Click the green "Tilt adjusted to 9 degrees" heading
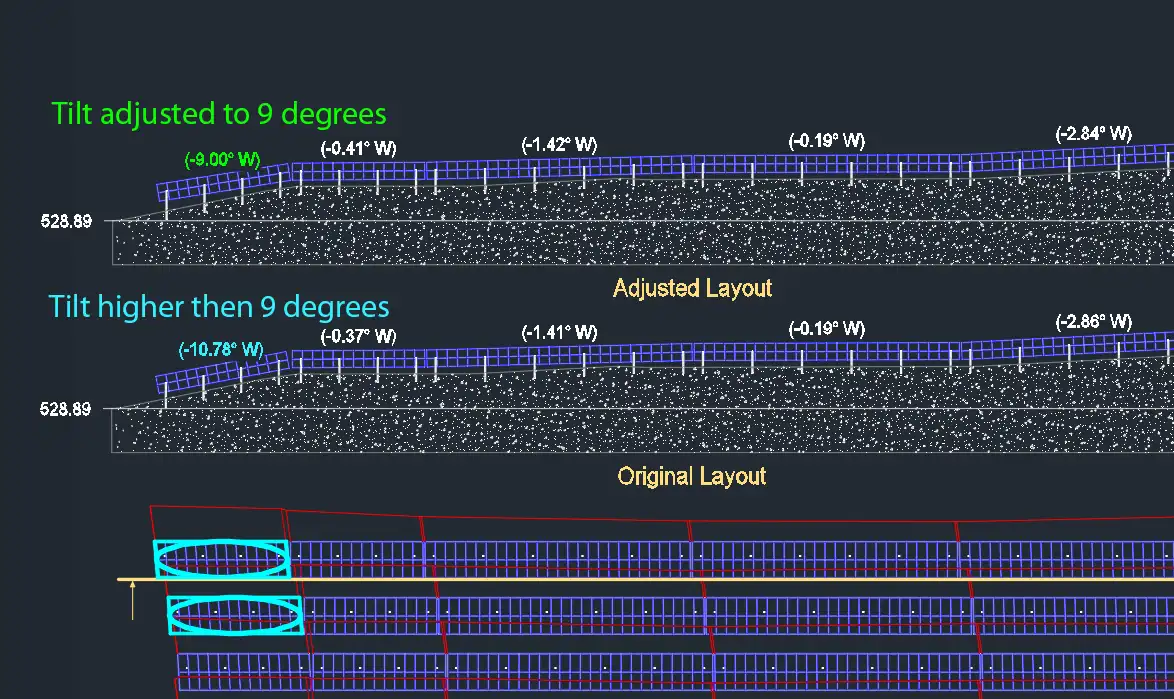Viewport: 1174px width, 699px height. point(219,113)
